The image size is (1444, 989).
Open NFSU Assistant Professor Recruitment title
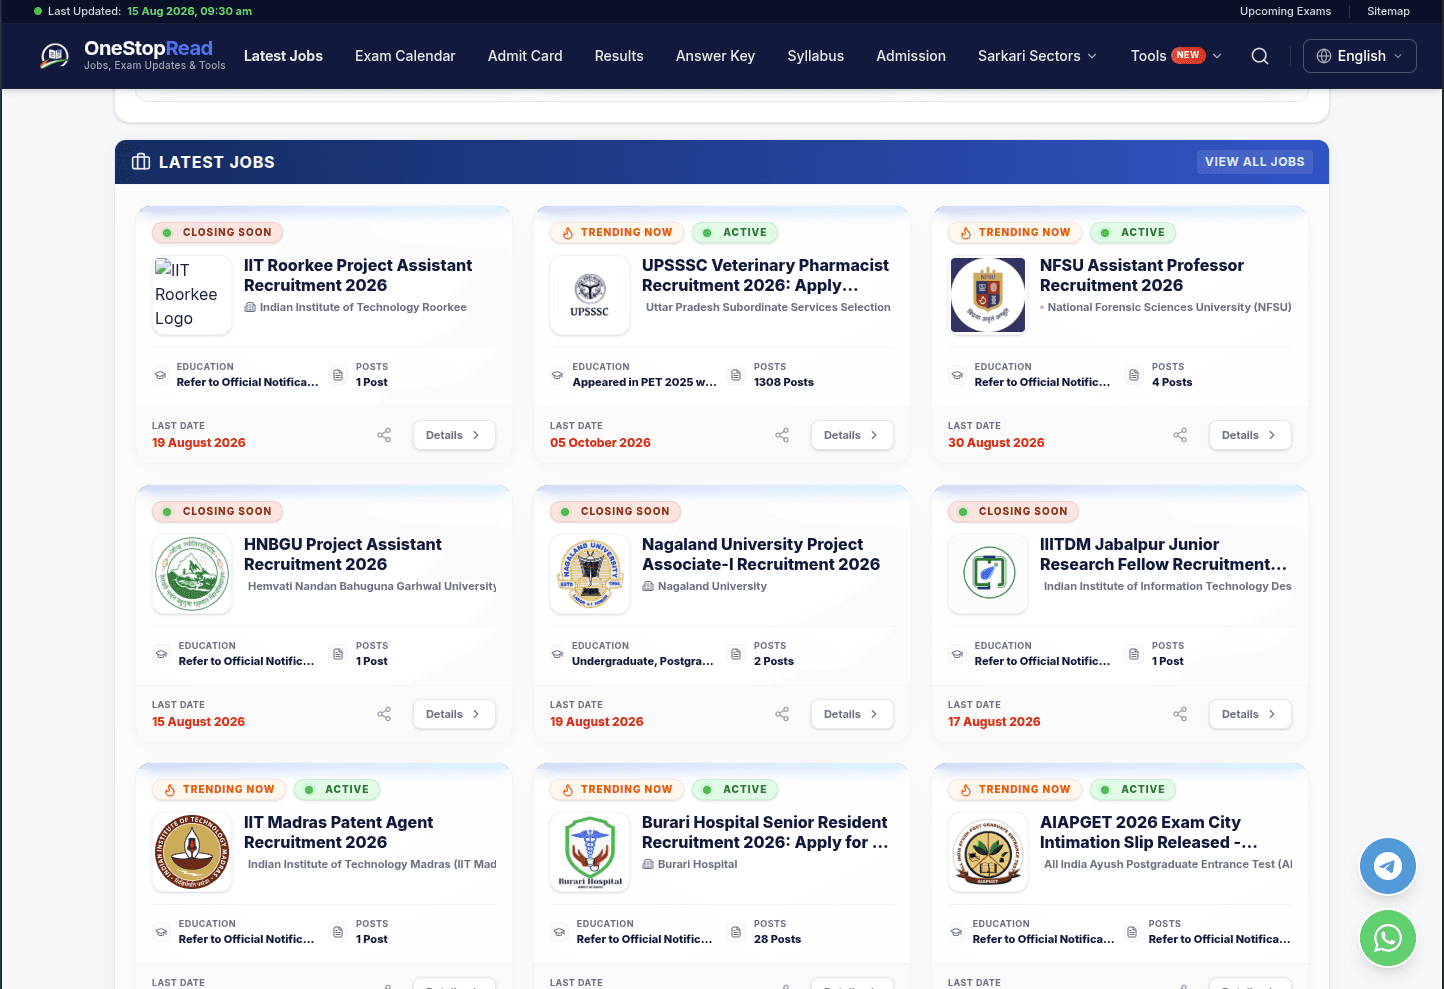click(1142, 275)
